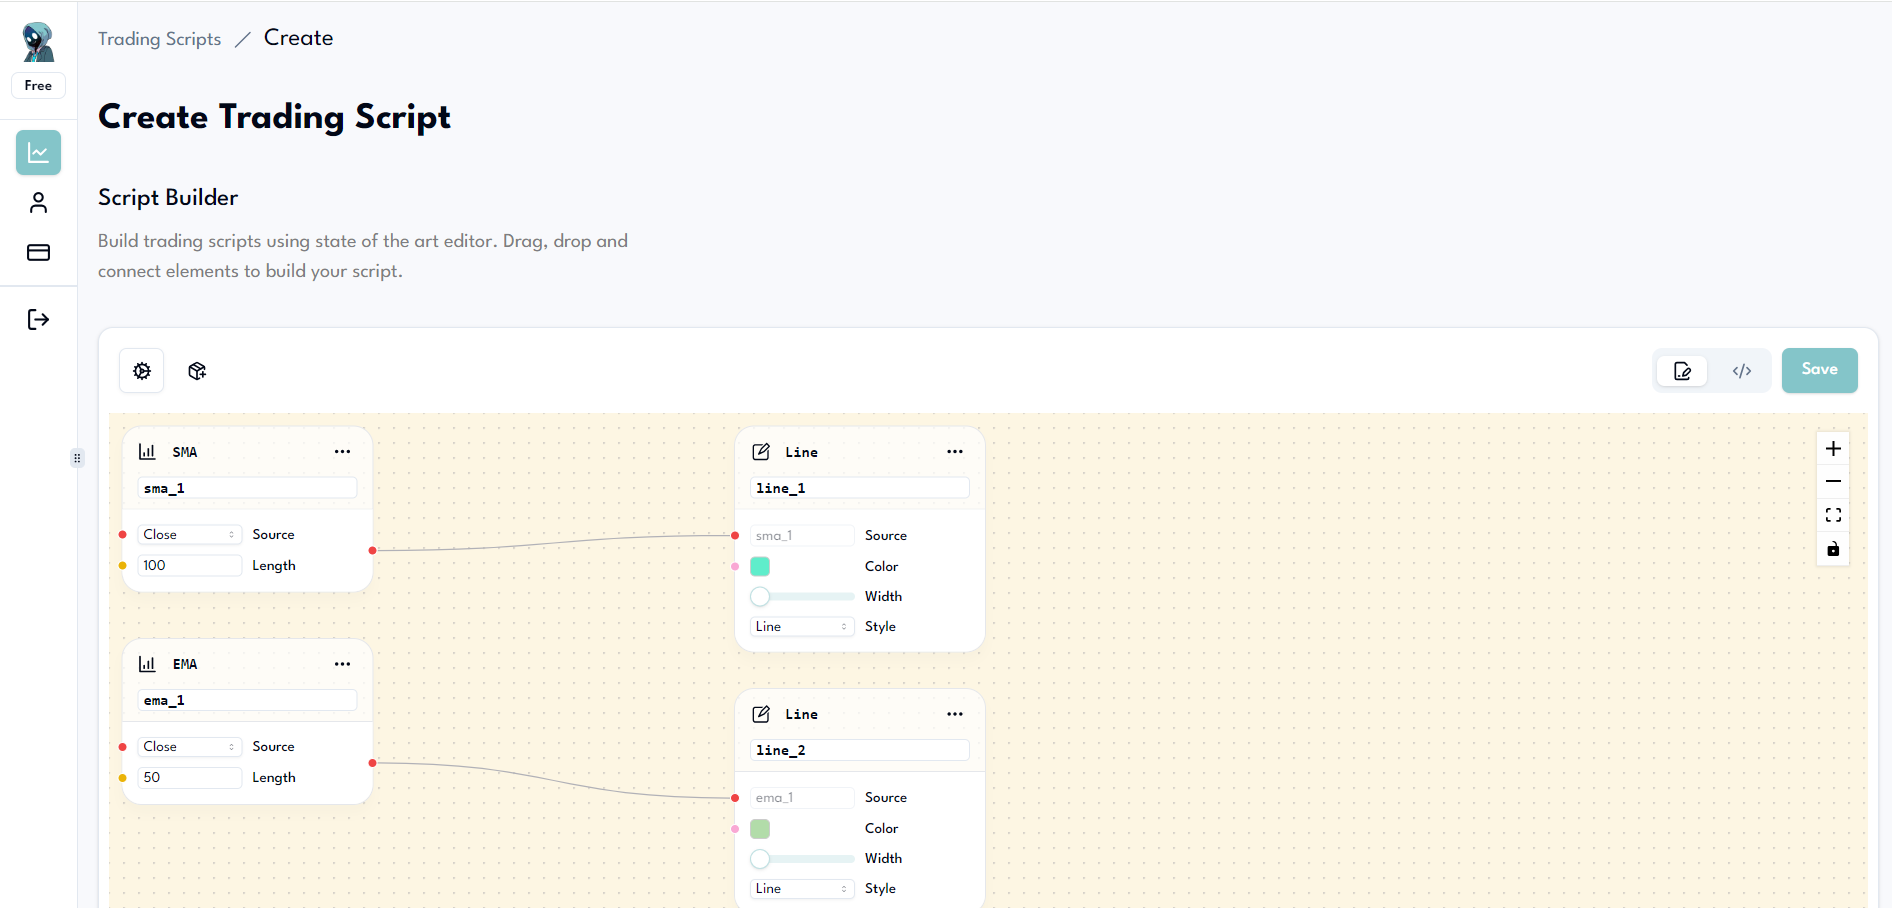Toggle canvas interactivity lock

click(x=1833, y=549)
